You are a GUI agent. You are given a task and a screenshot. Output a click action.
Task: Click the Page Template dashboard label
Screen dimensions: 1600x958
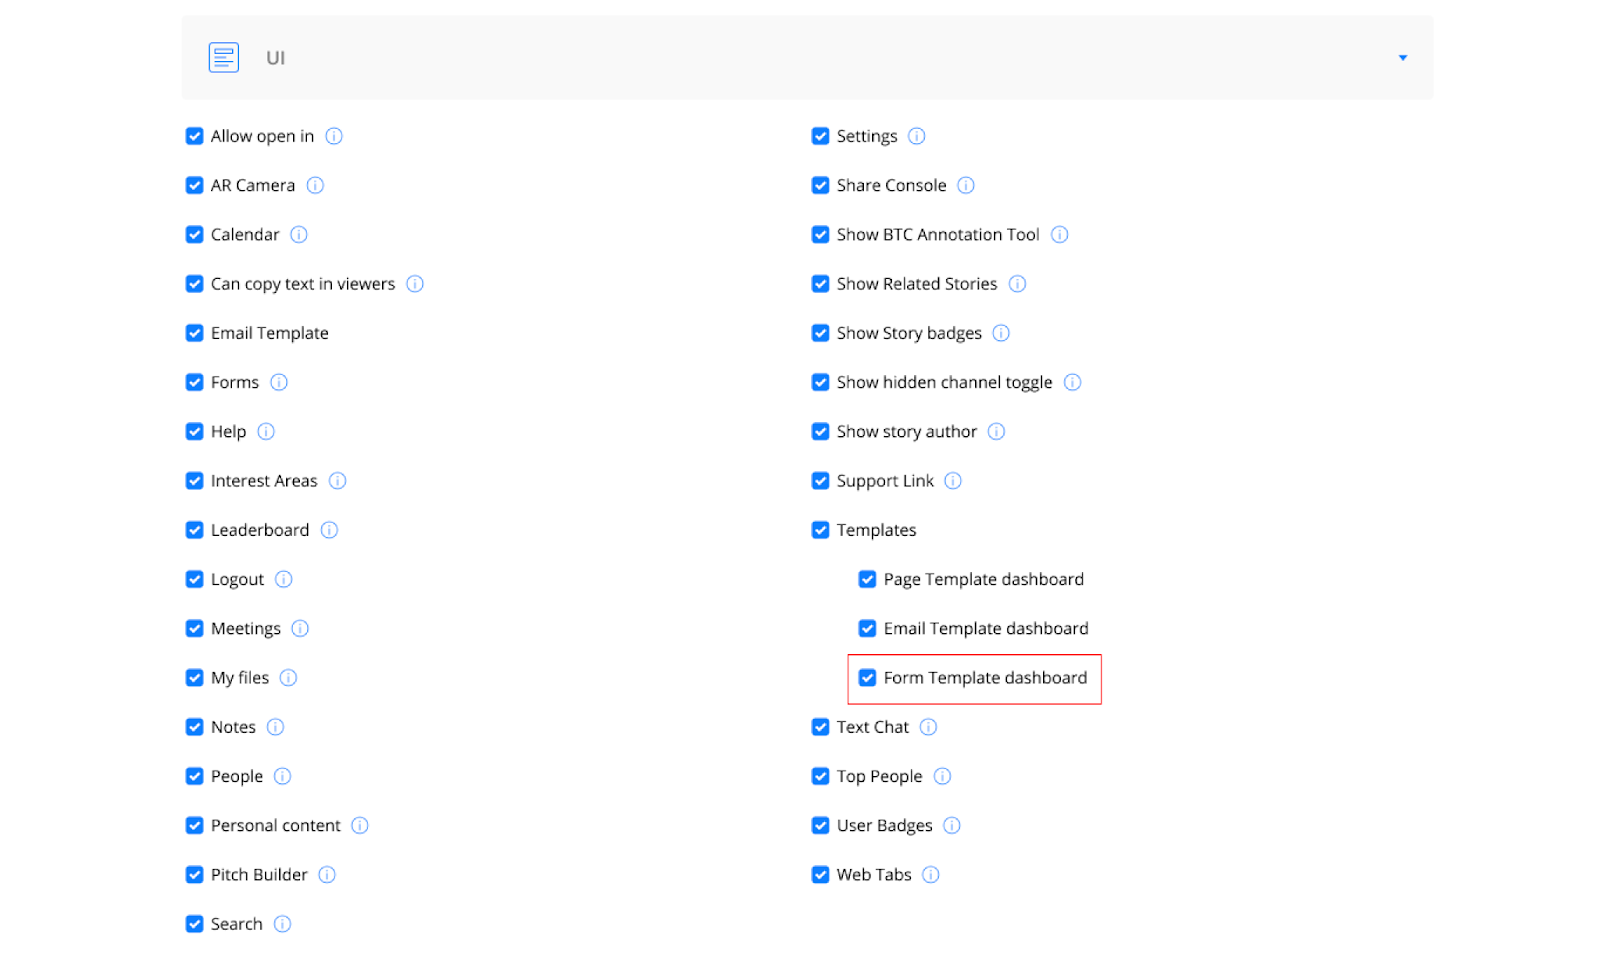(x=983, y=579)
